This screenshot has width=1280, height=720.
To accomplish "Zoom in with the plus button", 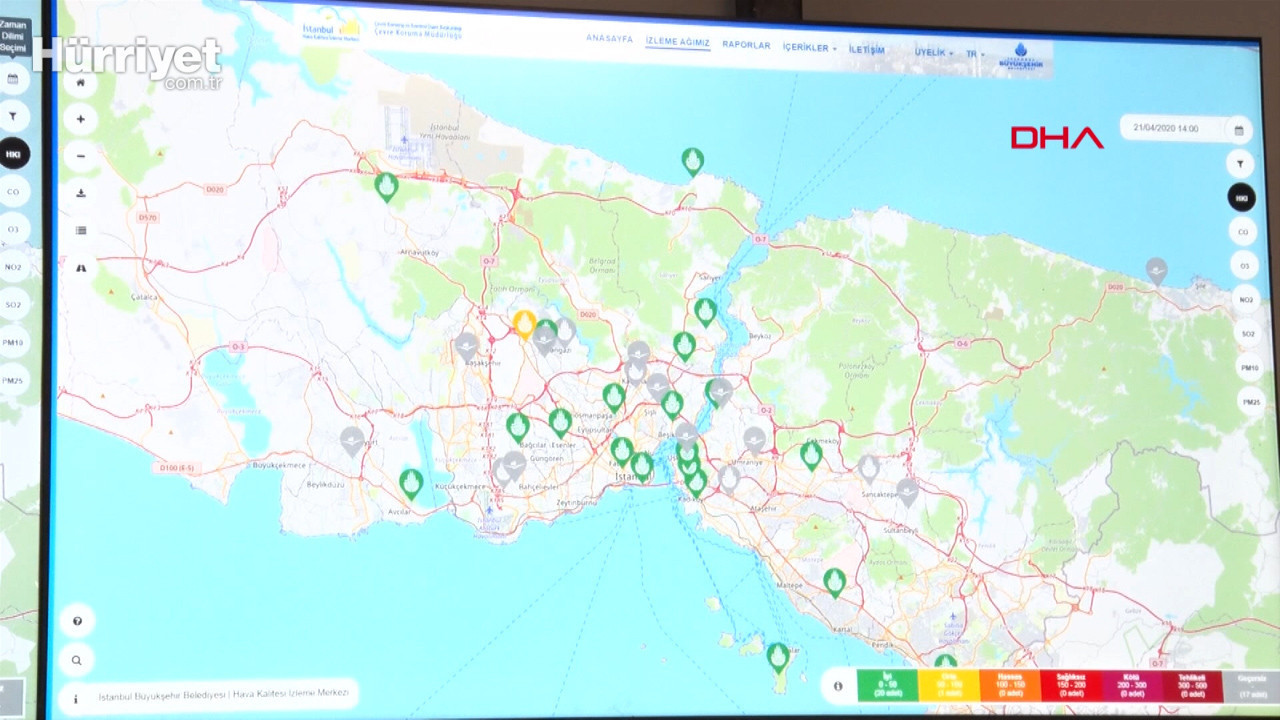I will [x=80, y=119].
